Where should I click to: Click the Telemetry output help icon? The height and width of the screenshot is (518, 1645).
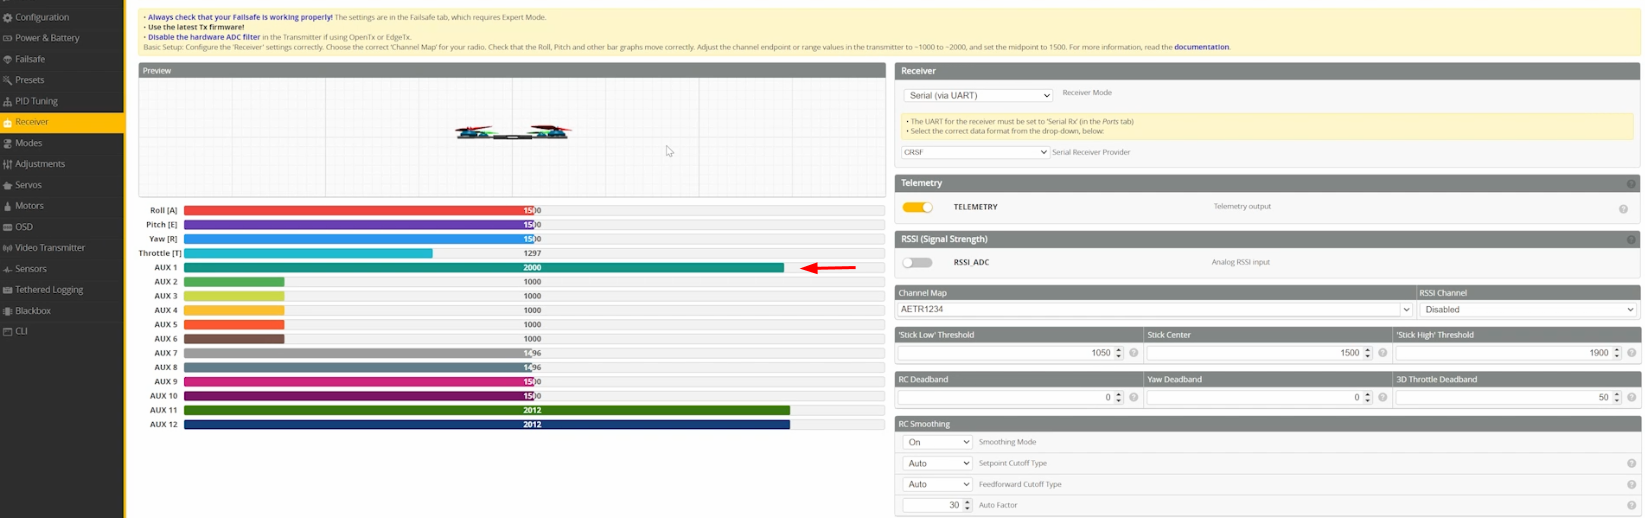(1622, 209)
